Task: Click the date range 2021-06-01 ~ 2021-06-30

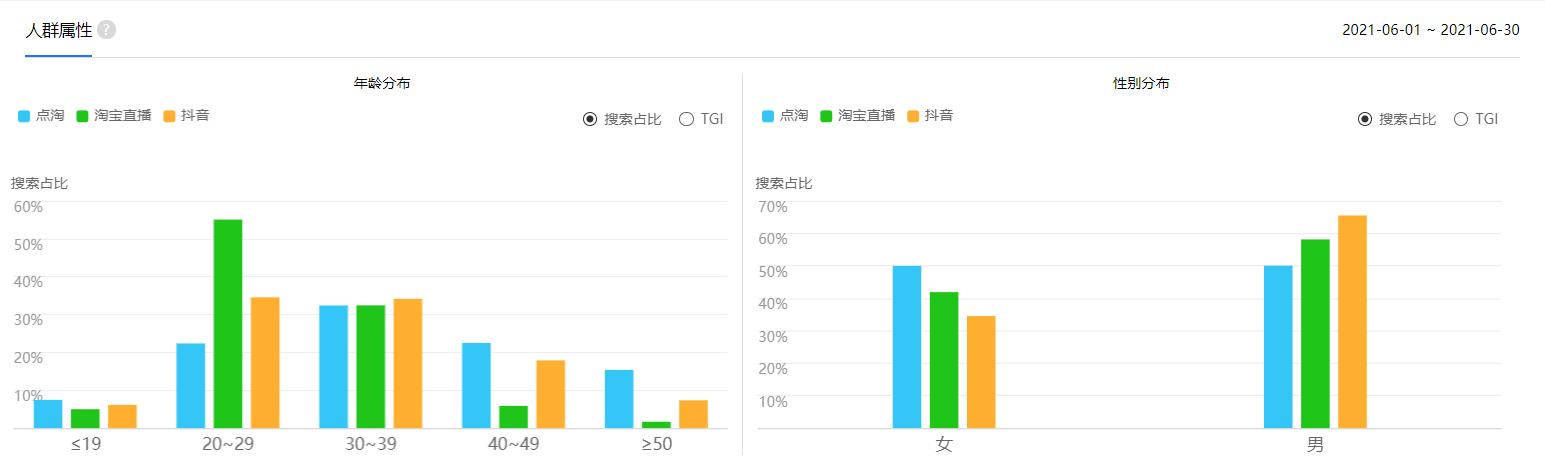Action: pyautogui.click(x=1430, y=30)
